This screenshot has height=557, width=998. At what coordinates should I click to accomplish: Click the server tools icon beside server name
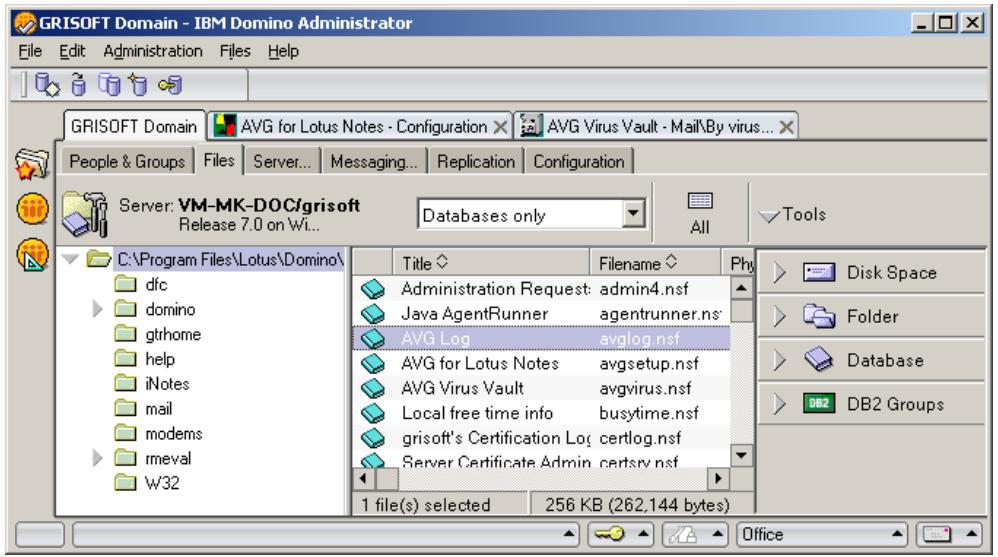click(85, 214)
